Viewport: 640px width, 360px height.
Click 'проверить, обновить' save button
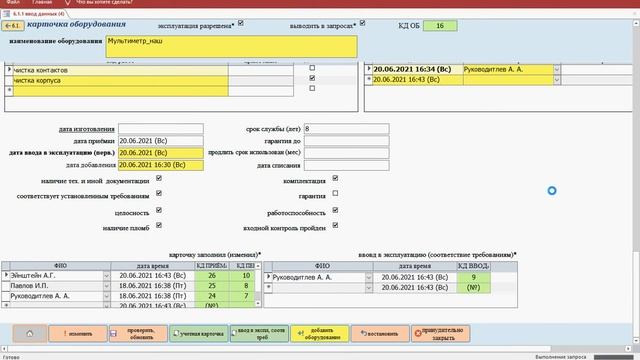(x=138, y=333)
